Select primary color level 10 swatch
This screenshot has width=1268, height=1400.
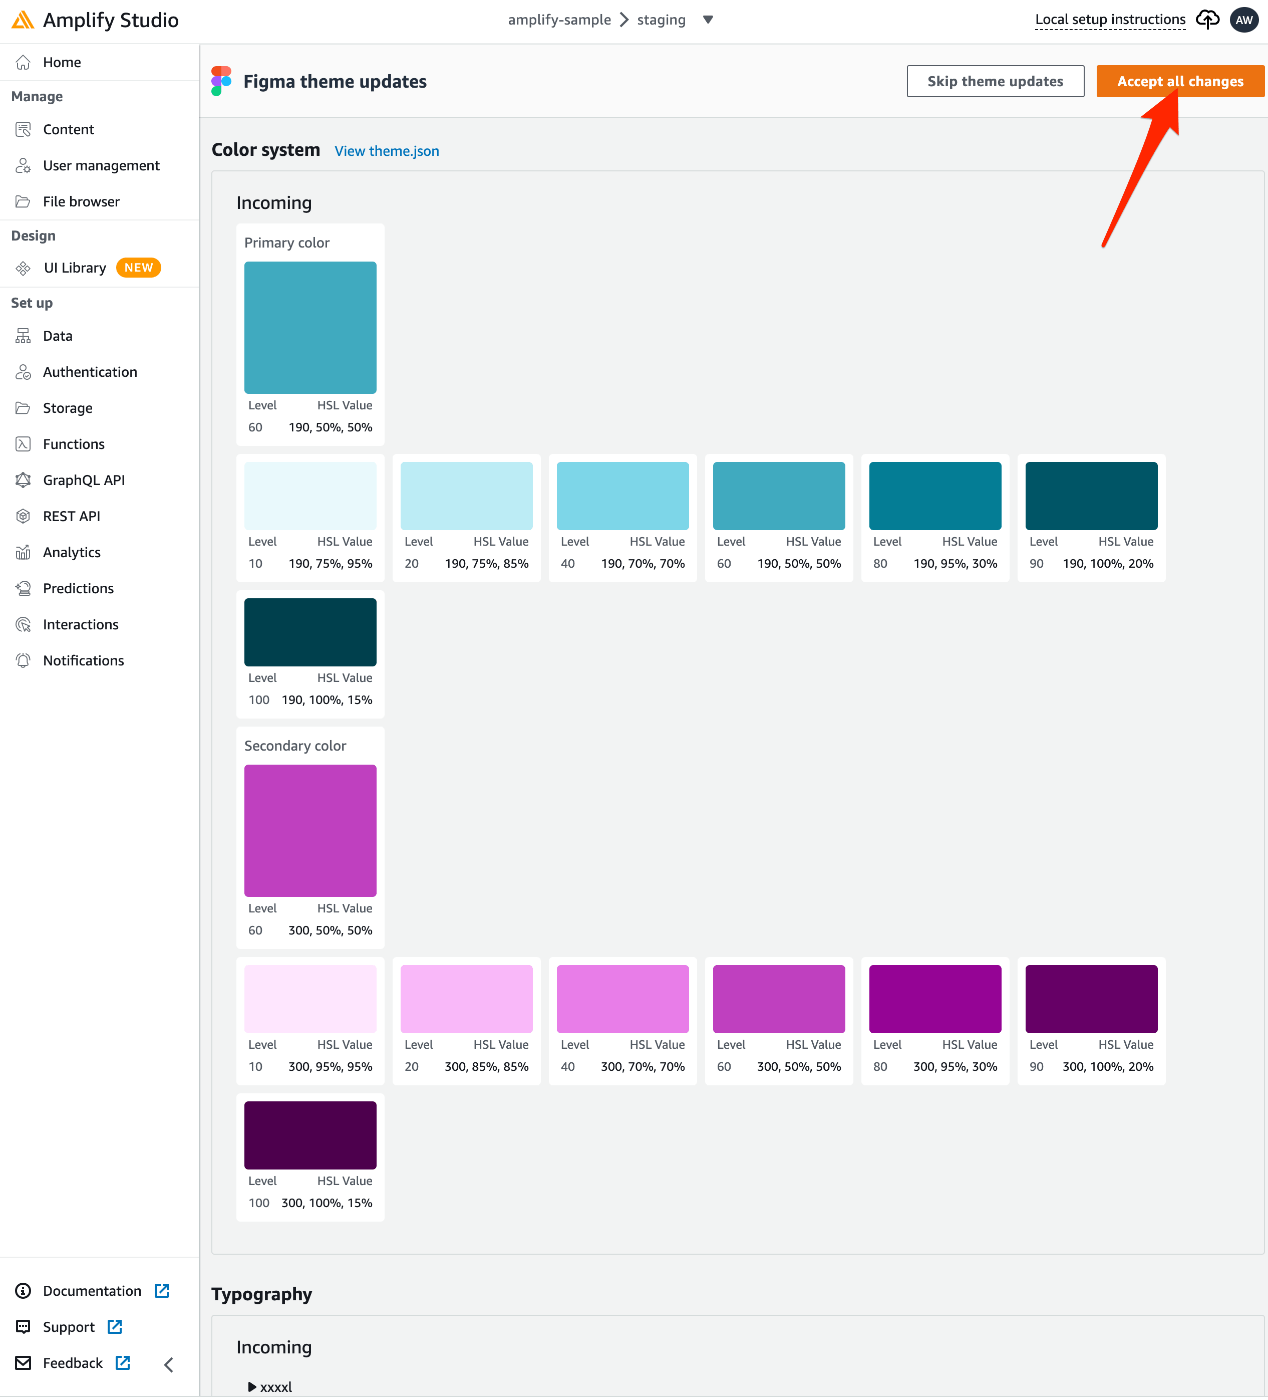[x=310, y=496]
